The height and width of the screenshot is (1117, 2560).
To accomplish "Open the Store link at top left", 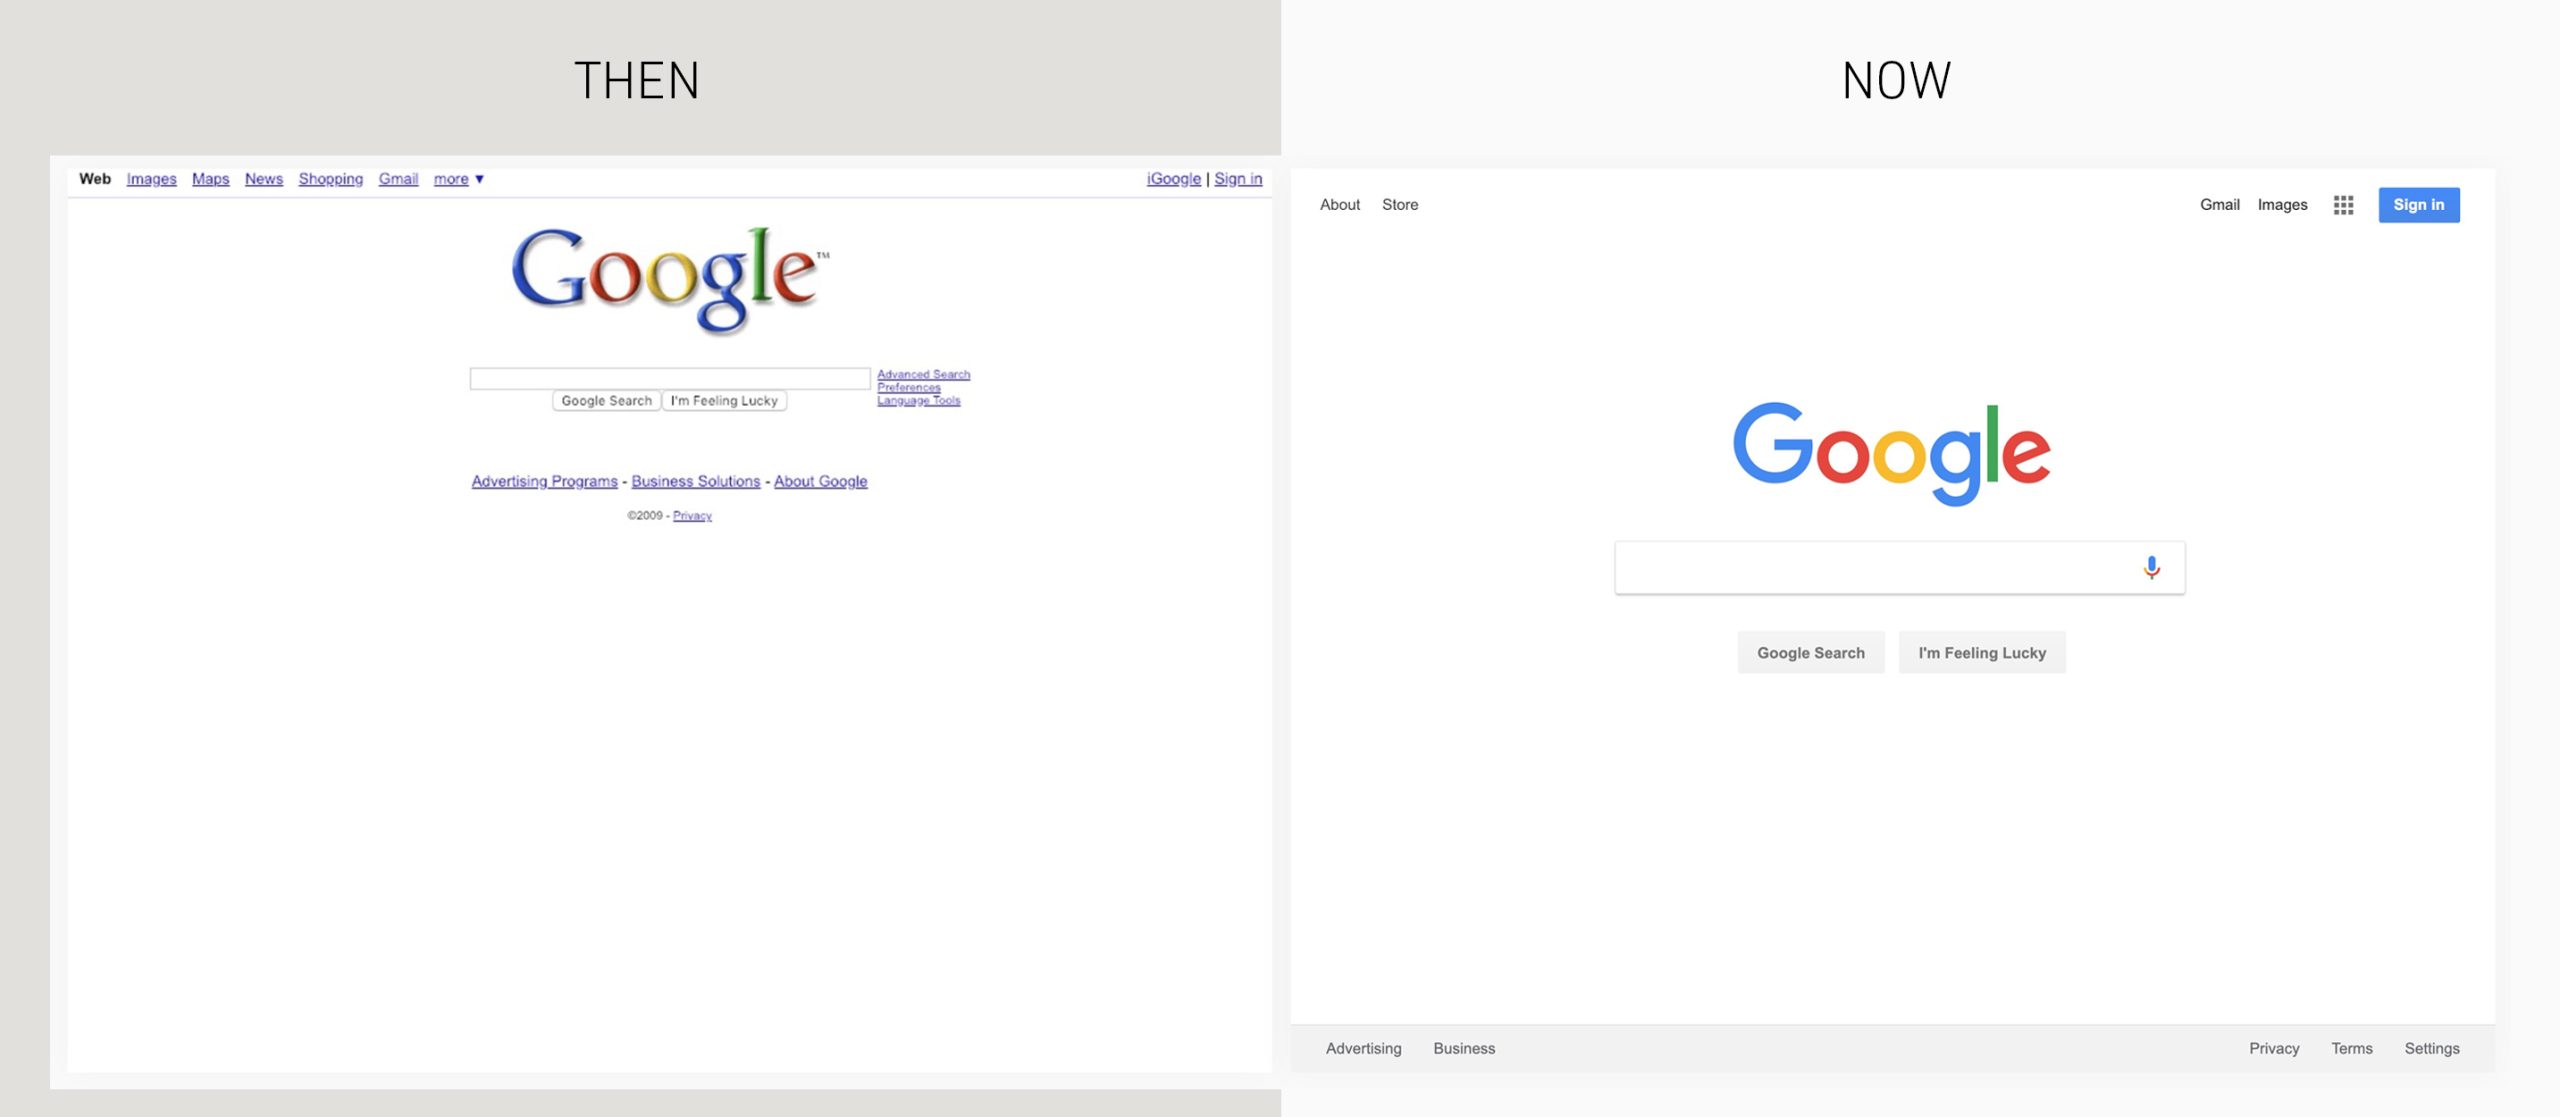I will [1399, 205].
